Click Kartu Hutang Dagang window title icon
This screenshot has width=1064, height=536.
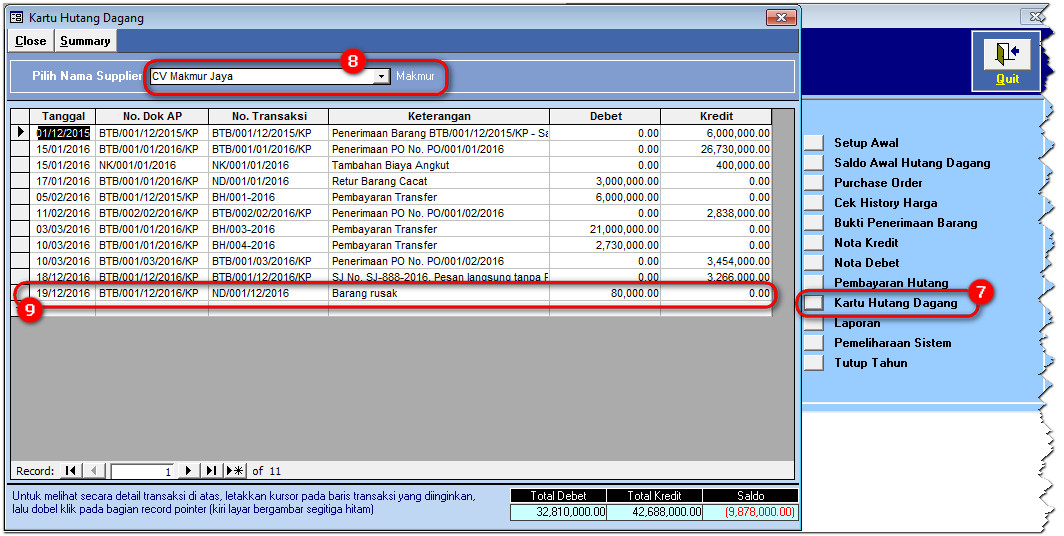[x=16, y=18]
